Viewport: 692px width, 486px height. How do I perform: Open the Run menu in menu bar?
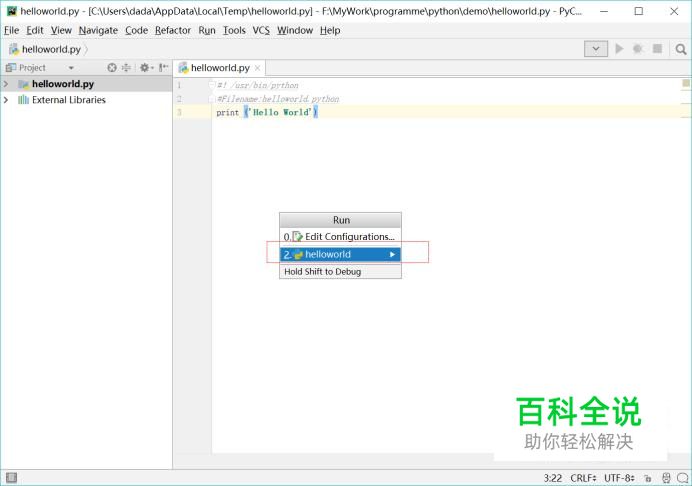[207, 30]
